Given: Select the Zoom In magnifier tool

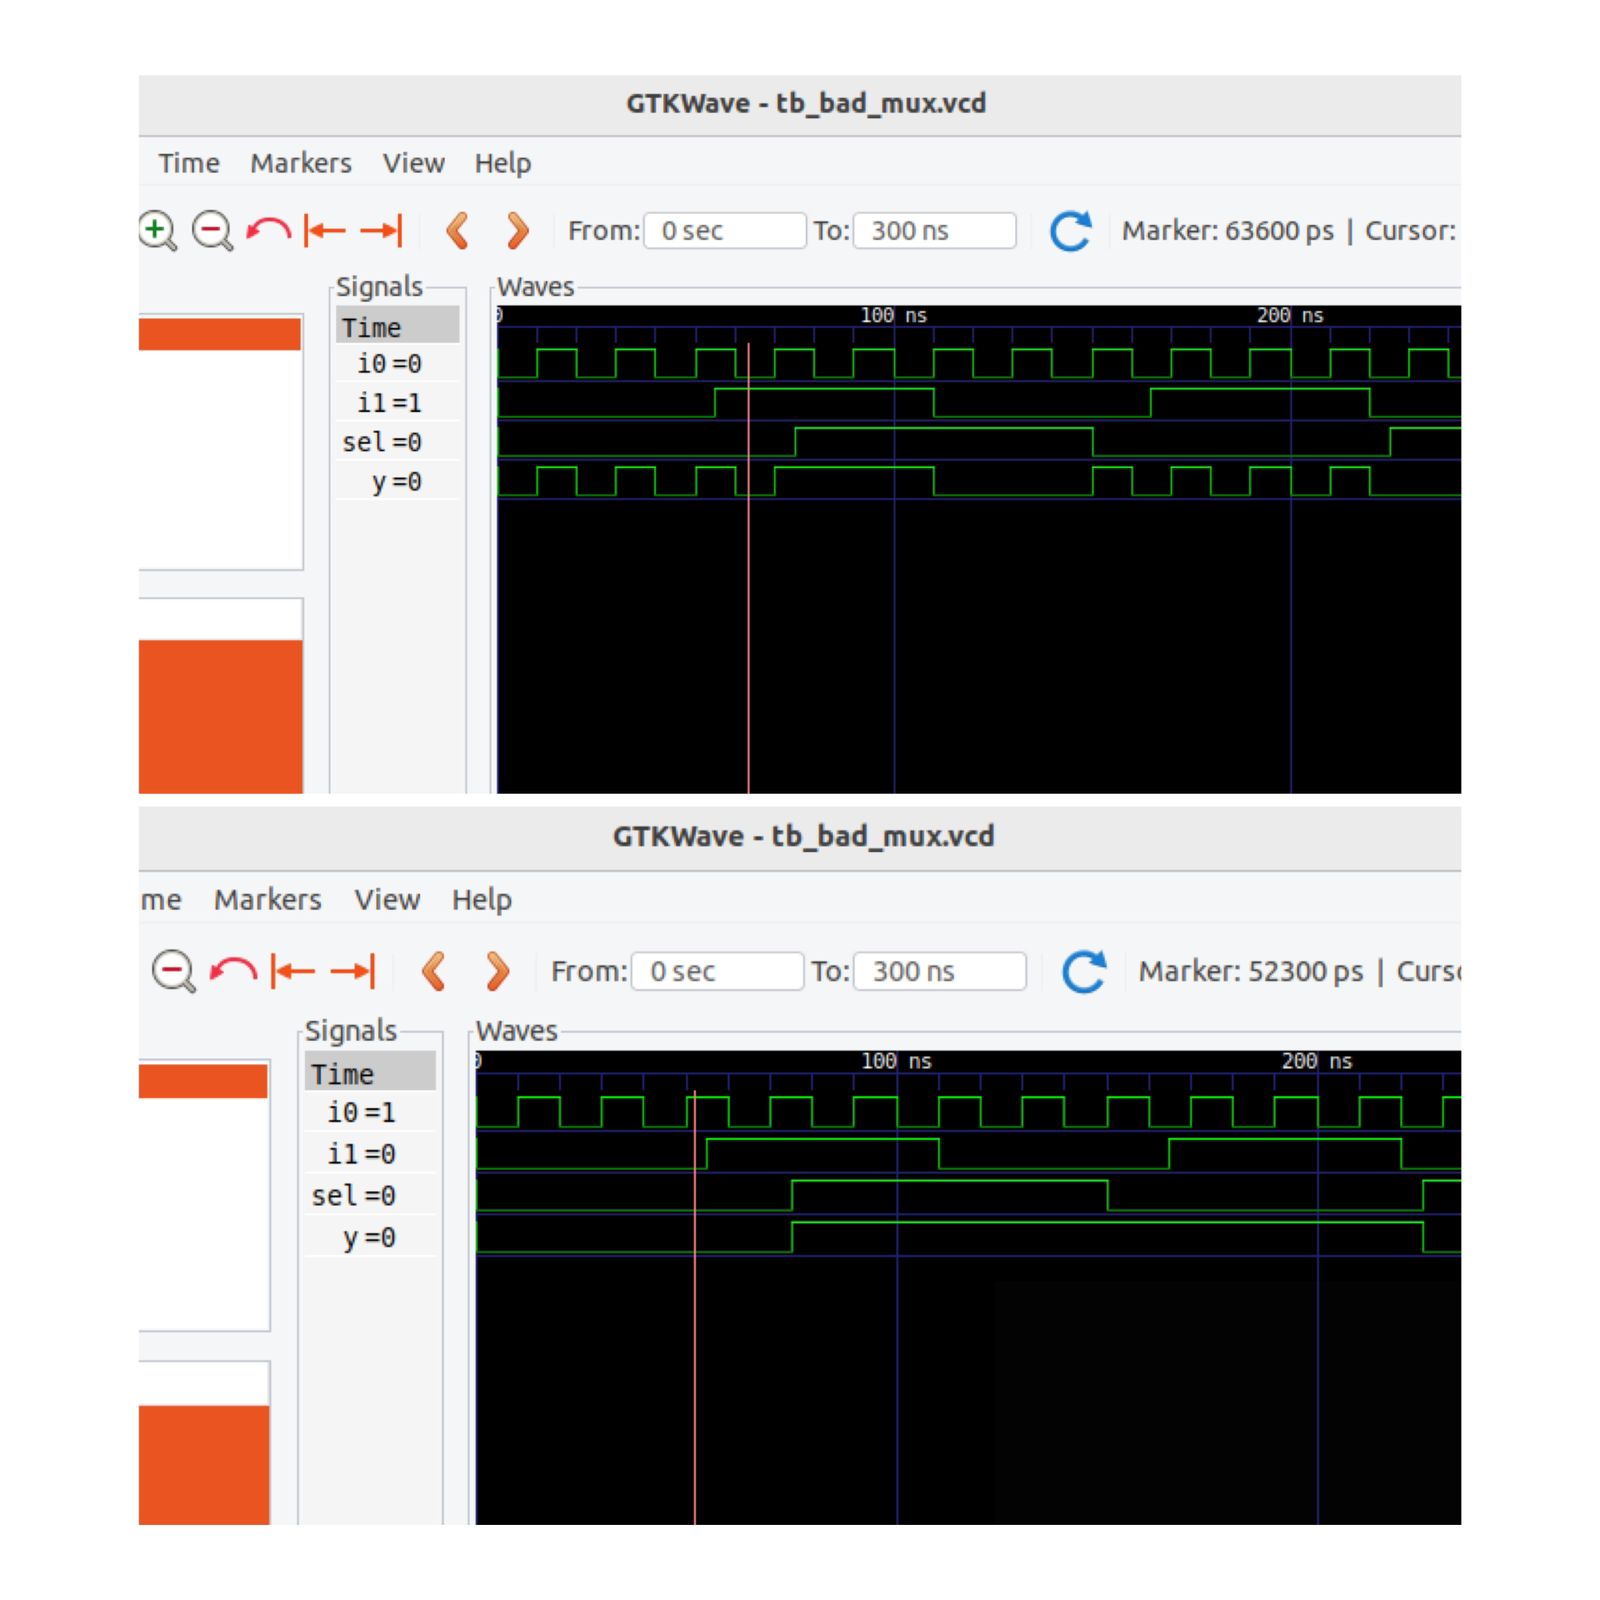Looking at the screenshot, I should pyautogui.click(x=155, y=231).
